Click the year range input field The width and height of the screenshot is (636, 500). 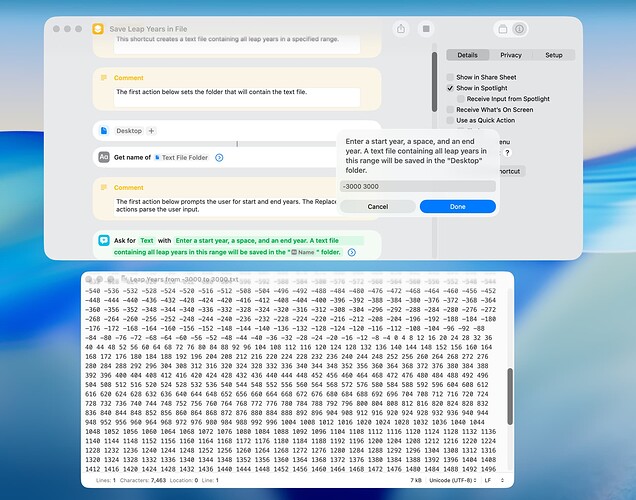pyautogui.click(x=417, y=187)
